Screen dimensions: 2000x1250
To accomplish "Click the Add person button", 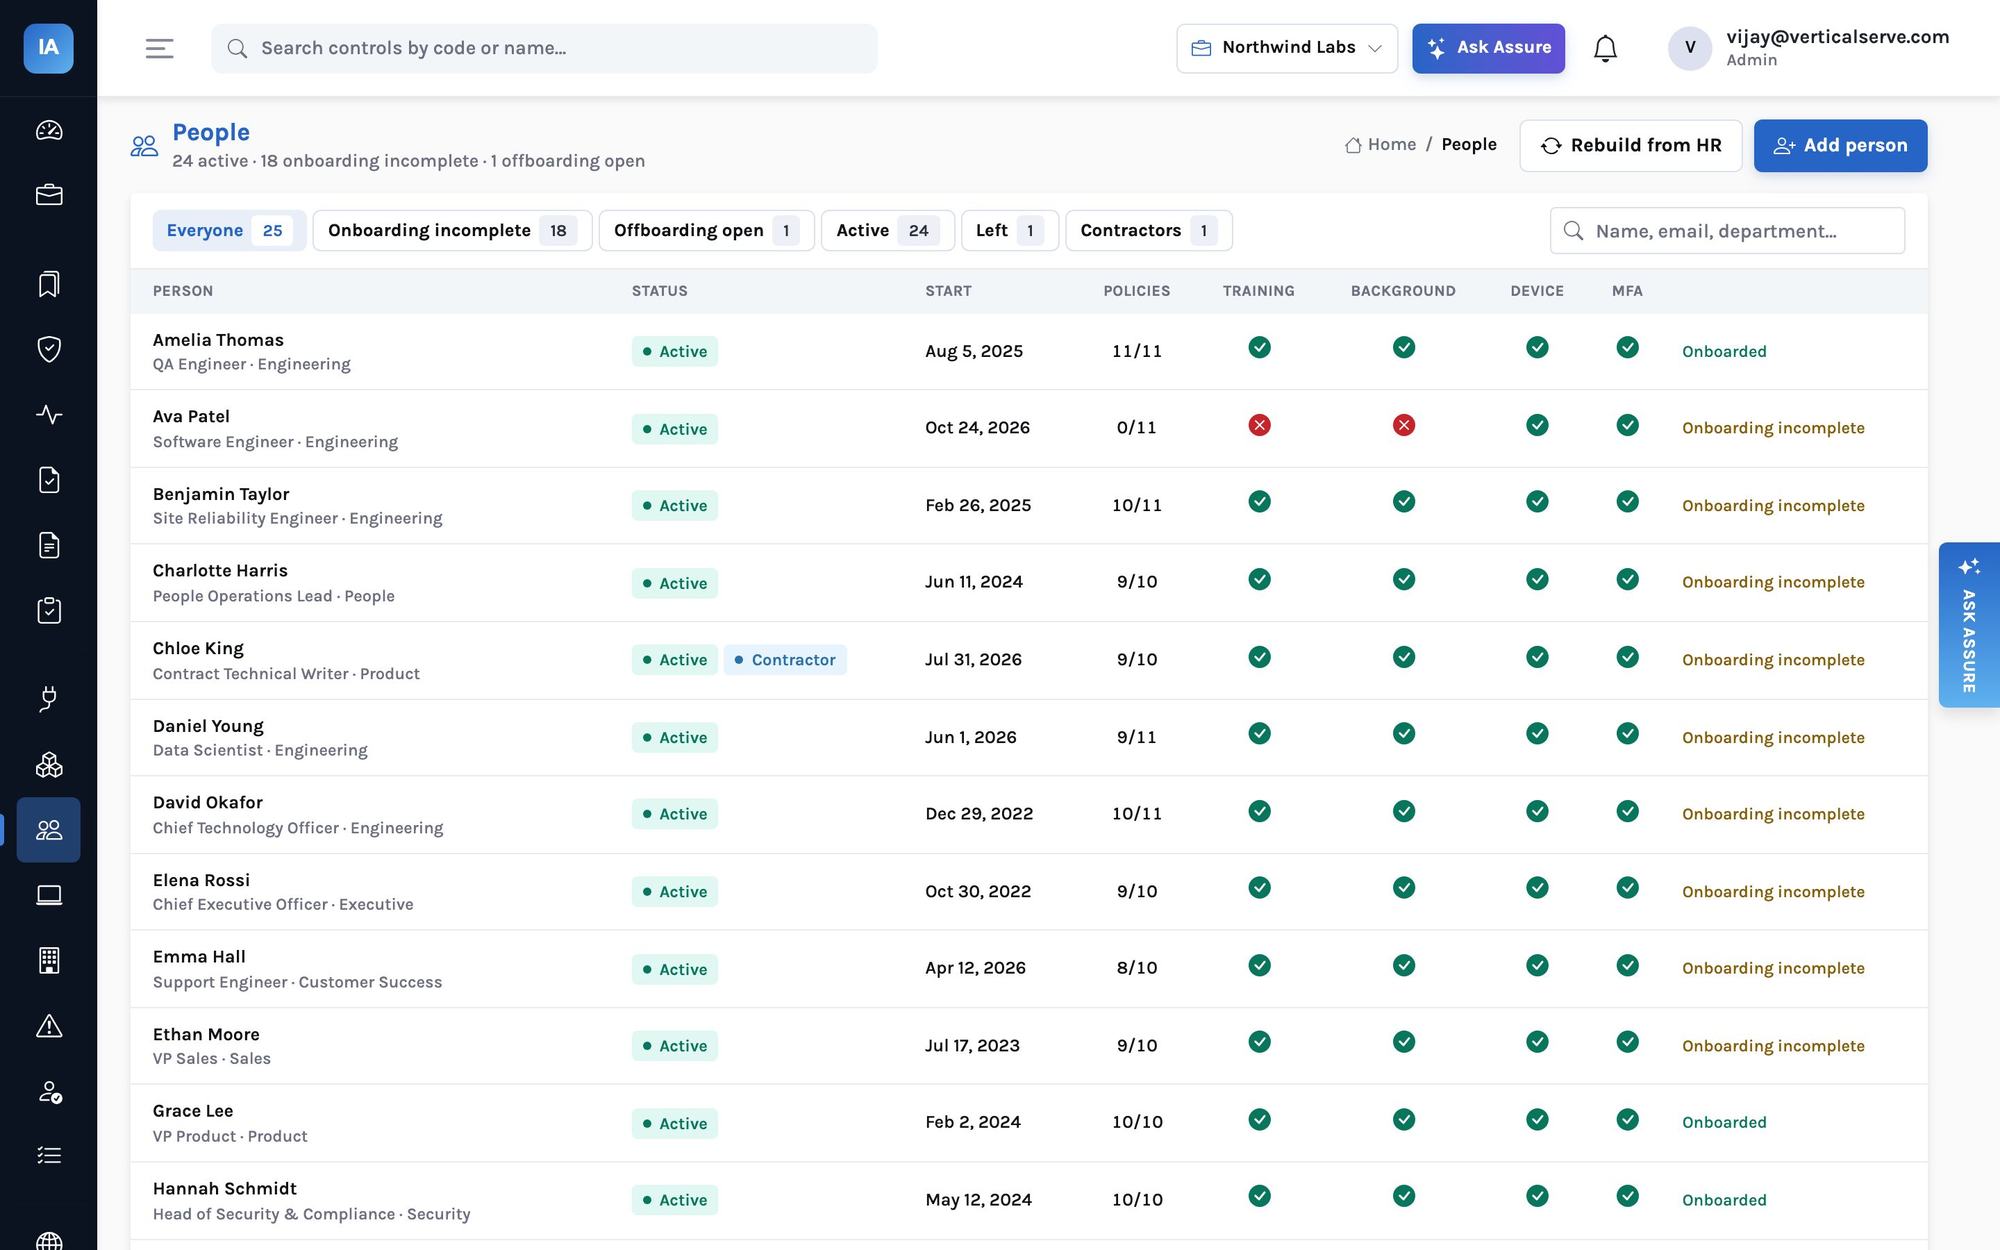I will 1840,146.
